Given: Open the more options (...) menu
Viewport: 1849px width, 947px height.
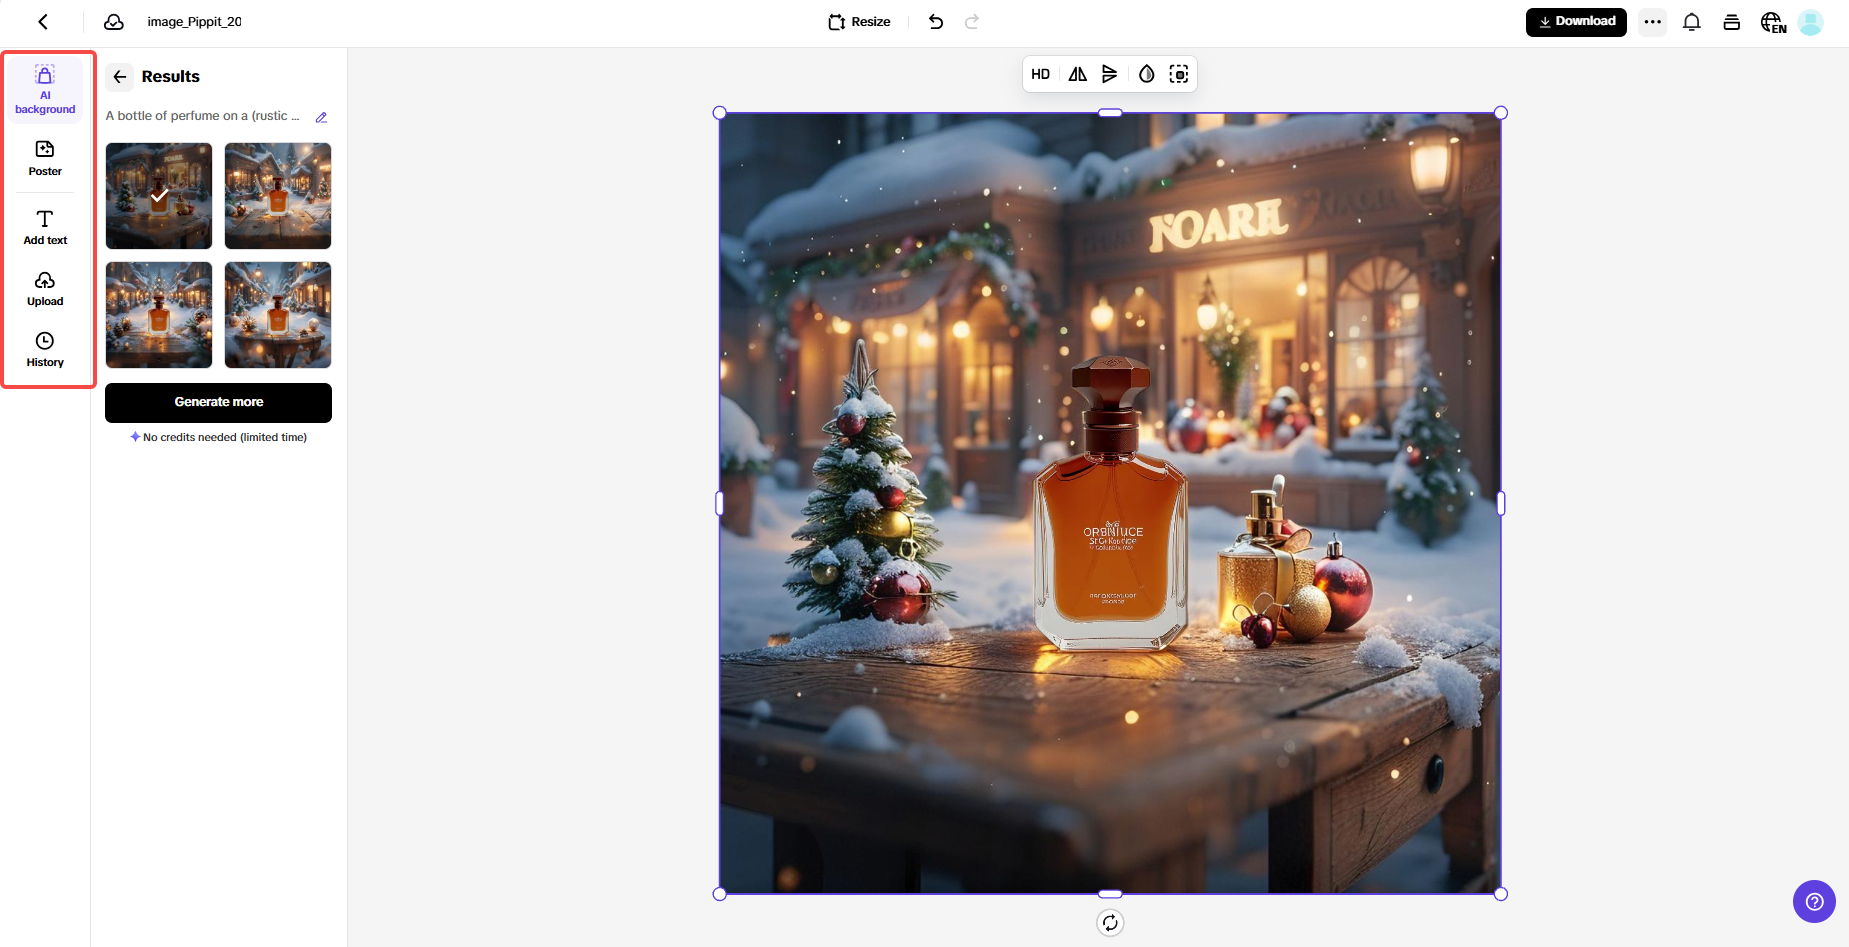Looking at the screenshot, I should click(1652, 21).
